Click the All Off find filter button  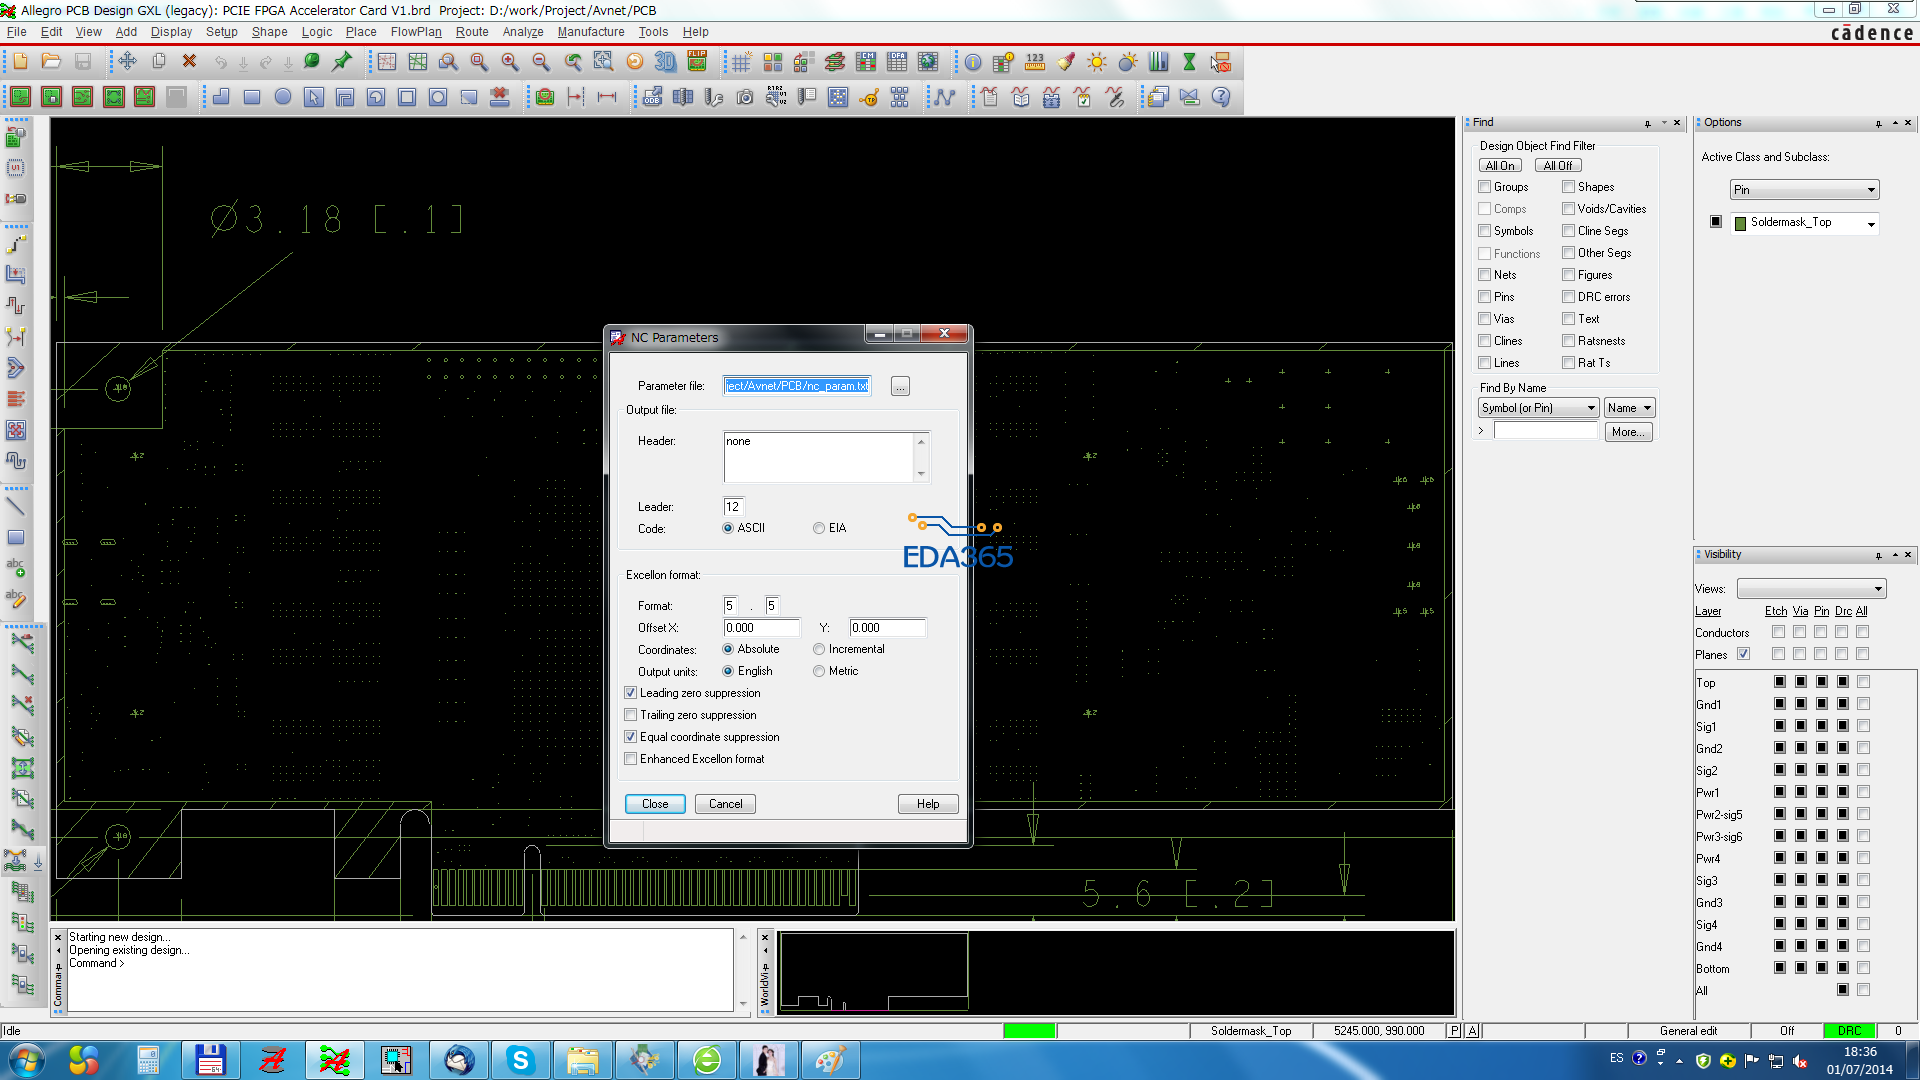1557,166
